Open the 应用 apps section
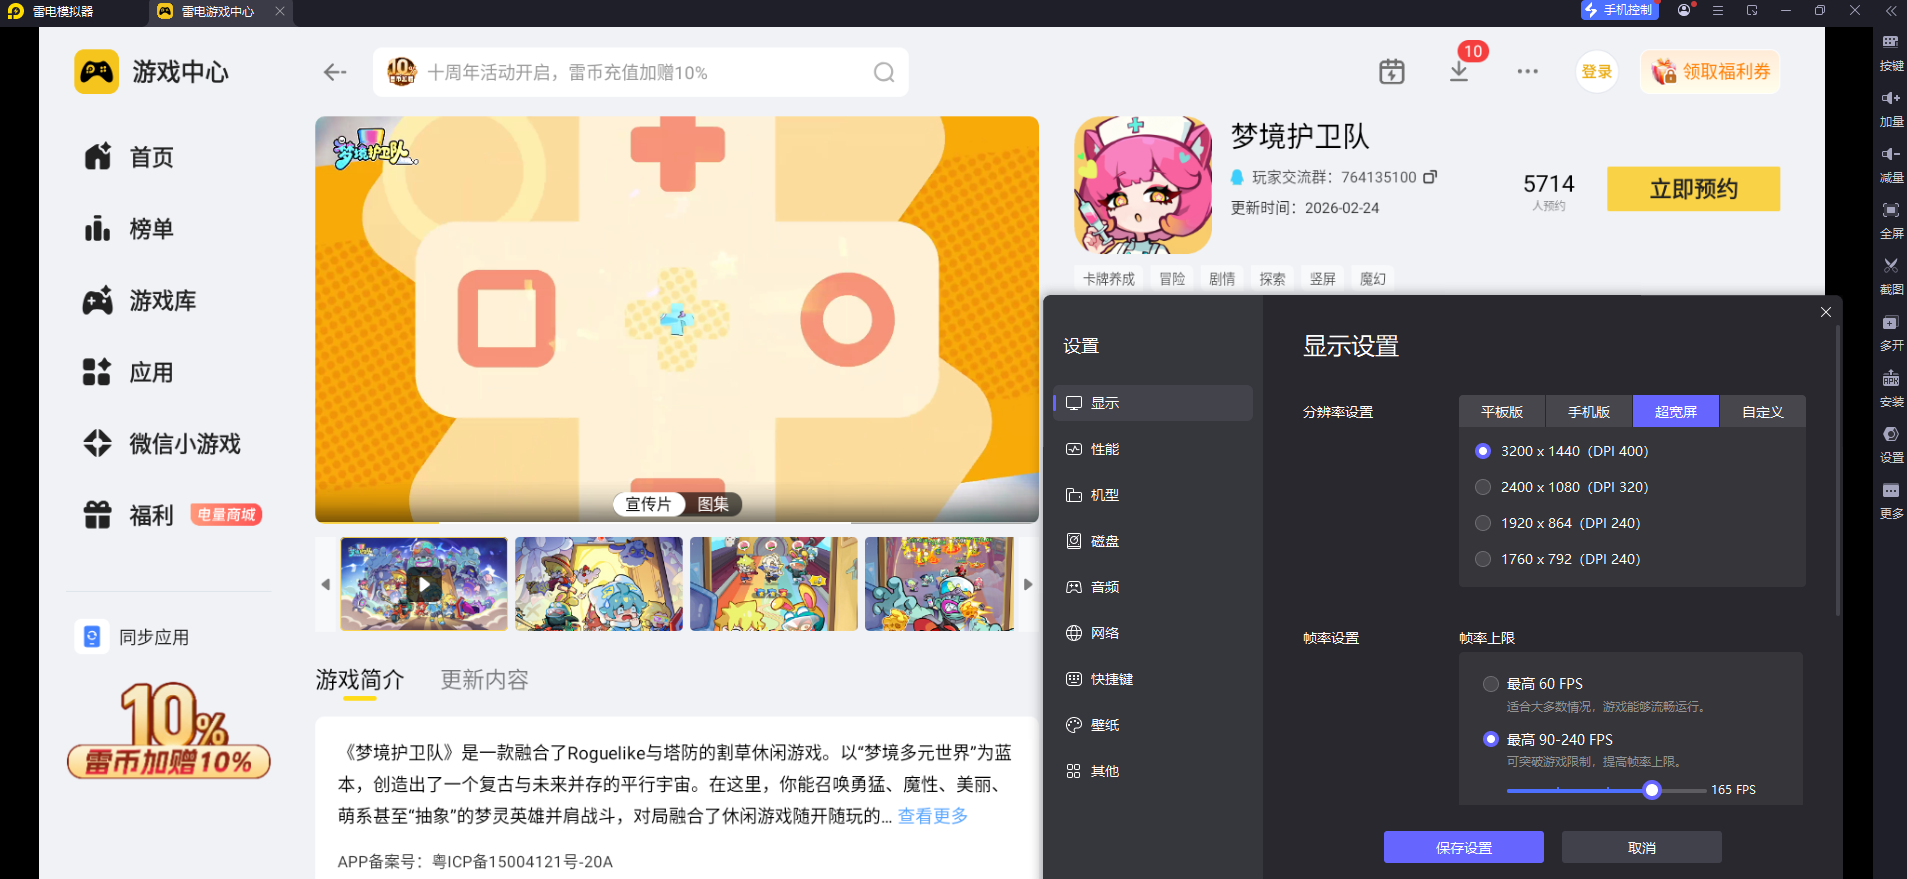The image size is (1907, 879). 130,373
